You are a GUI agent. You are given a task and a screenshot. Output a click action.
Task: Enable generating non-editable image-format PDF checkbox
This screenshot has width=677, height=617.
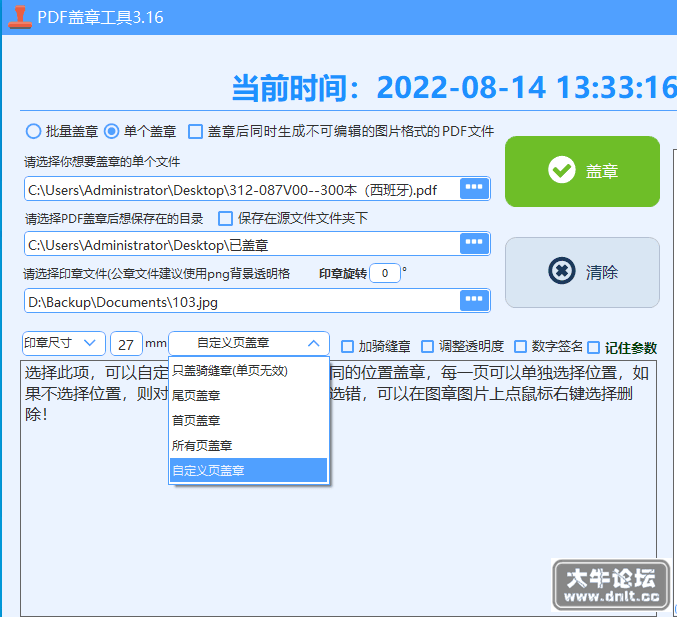coord(195,131)
